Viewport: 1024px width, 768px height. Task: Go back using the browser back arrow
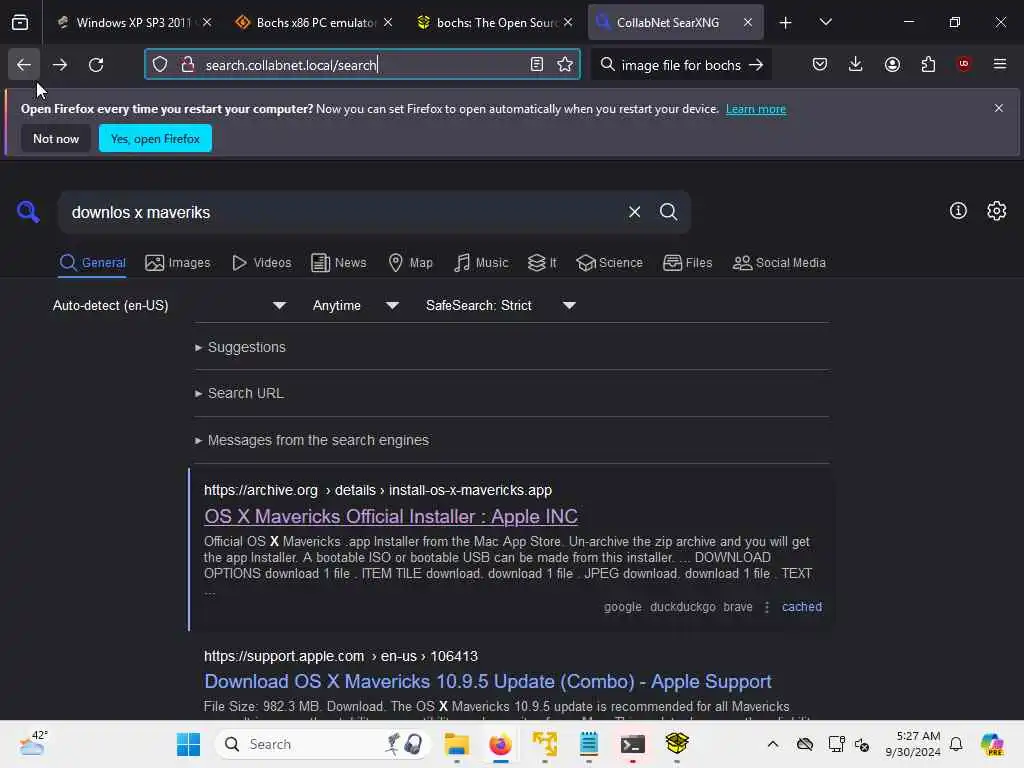pyautogui.click(x=24, y=65)
